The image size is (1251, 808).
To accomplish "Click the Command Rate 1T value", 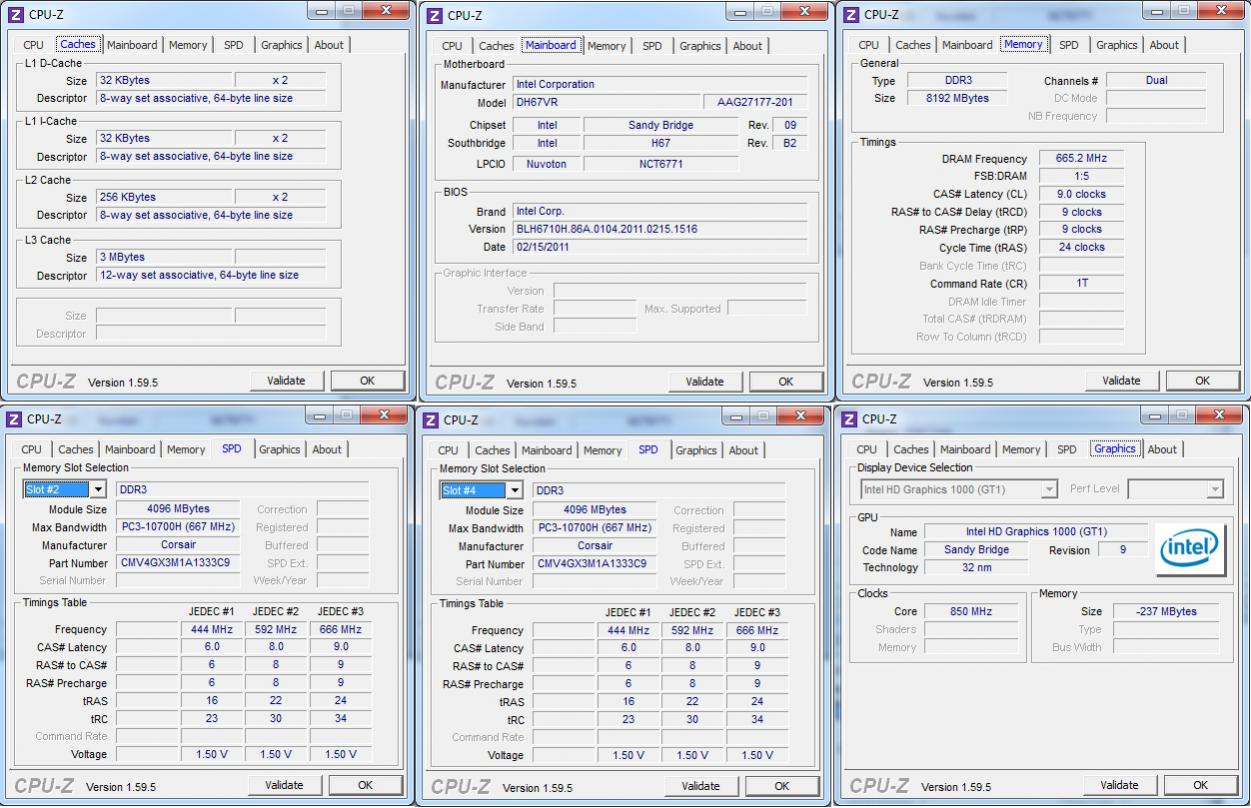I will point(1081,284).
